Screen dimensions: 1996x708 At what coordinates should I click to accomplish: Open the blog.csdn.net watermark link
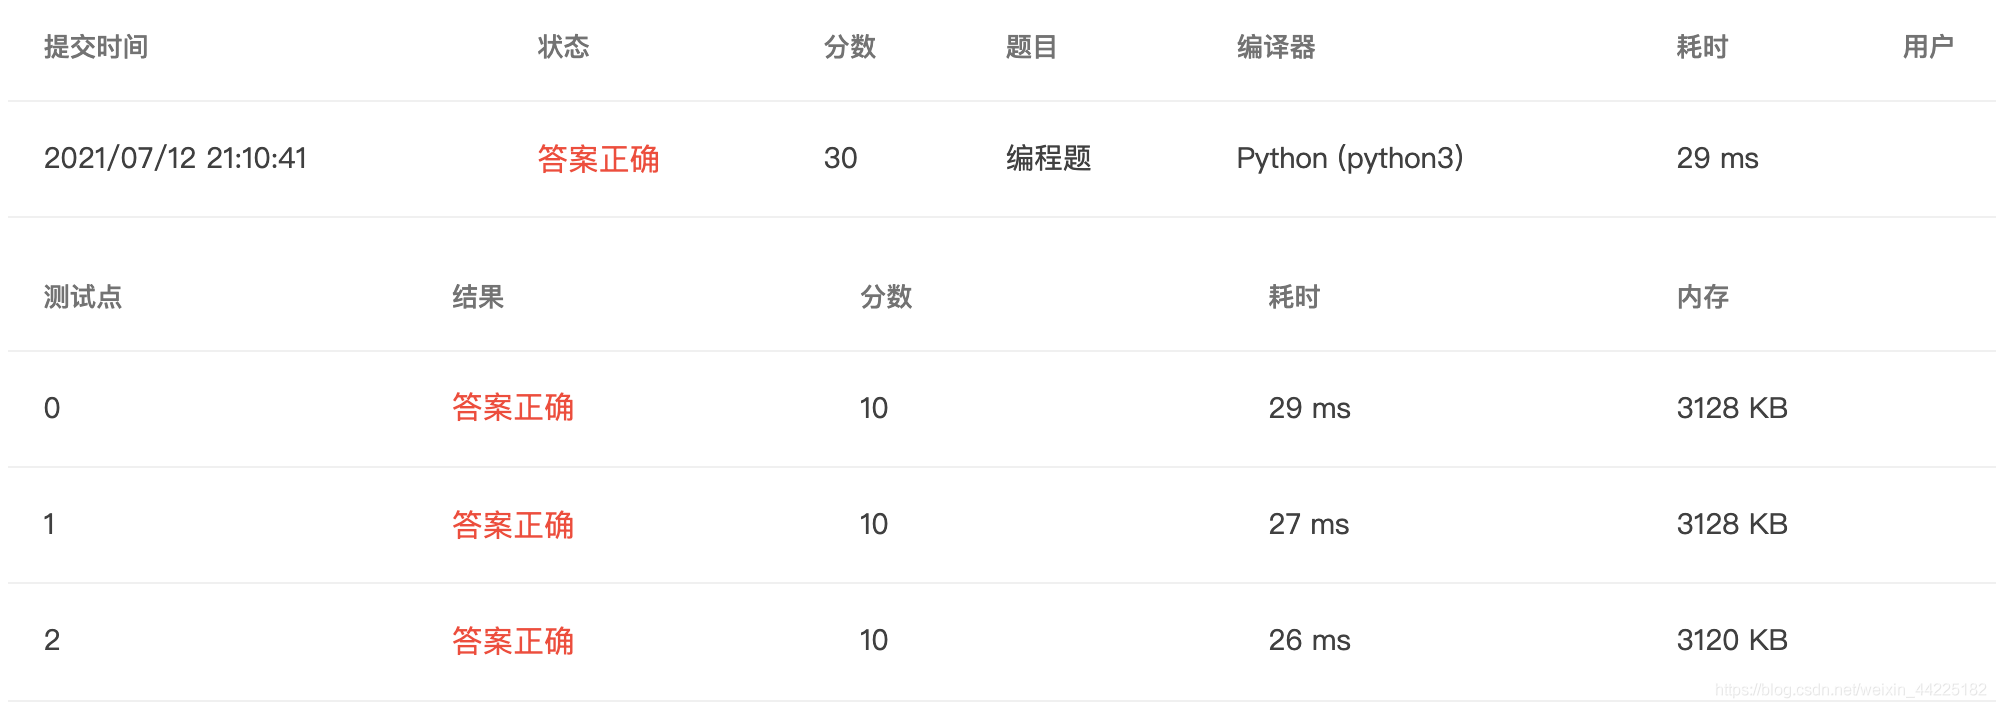tap(1851, 690)
